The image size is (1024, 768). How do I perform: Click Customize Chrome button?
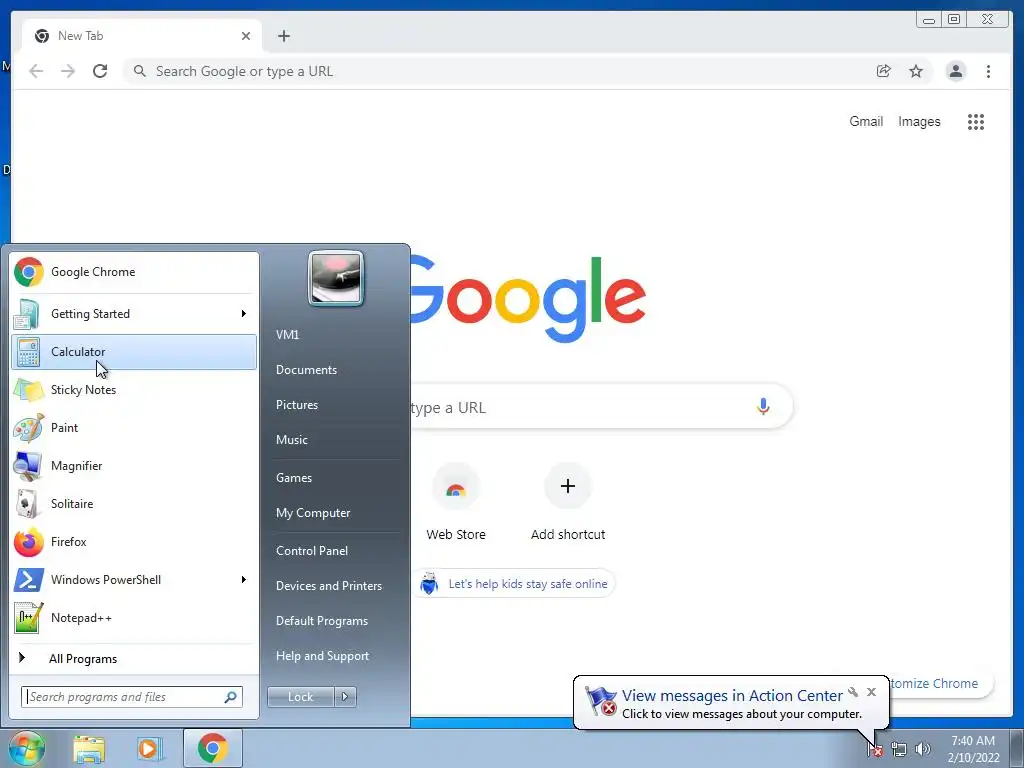coord(940,684)
